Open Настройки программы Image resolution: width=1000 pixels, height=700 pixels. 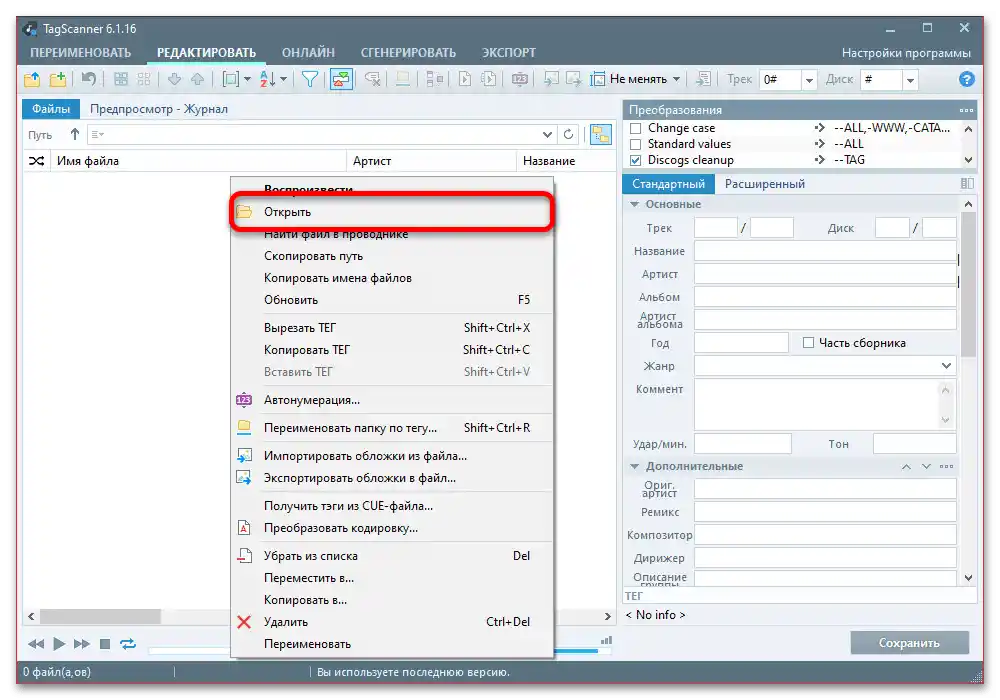coord(906,53)
